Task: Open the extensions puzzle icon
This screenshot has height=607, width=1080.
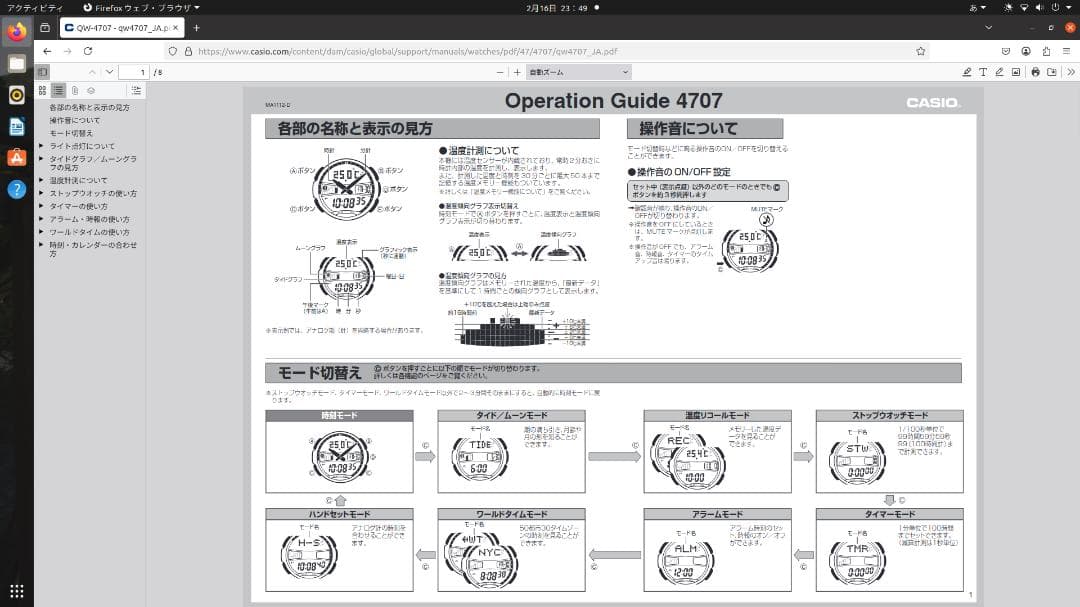Action: pyautogui.click(x=1046, y=51)
